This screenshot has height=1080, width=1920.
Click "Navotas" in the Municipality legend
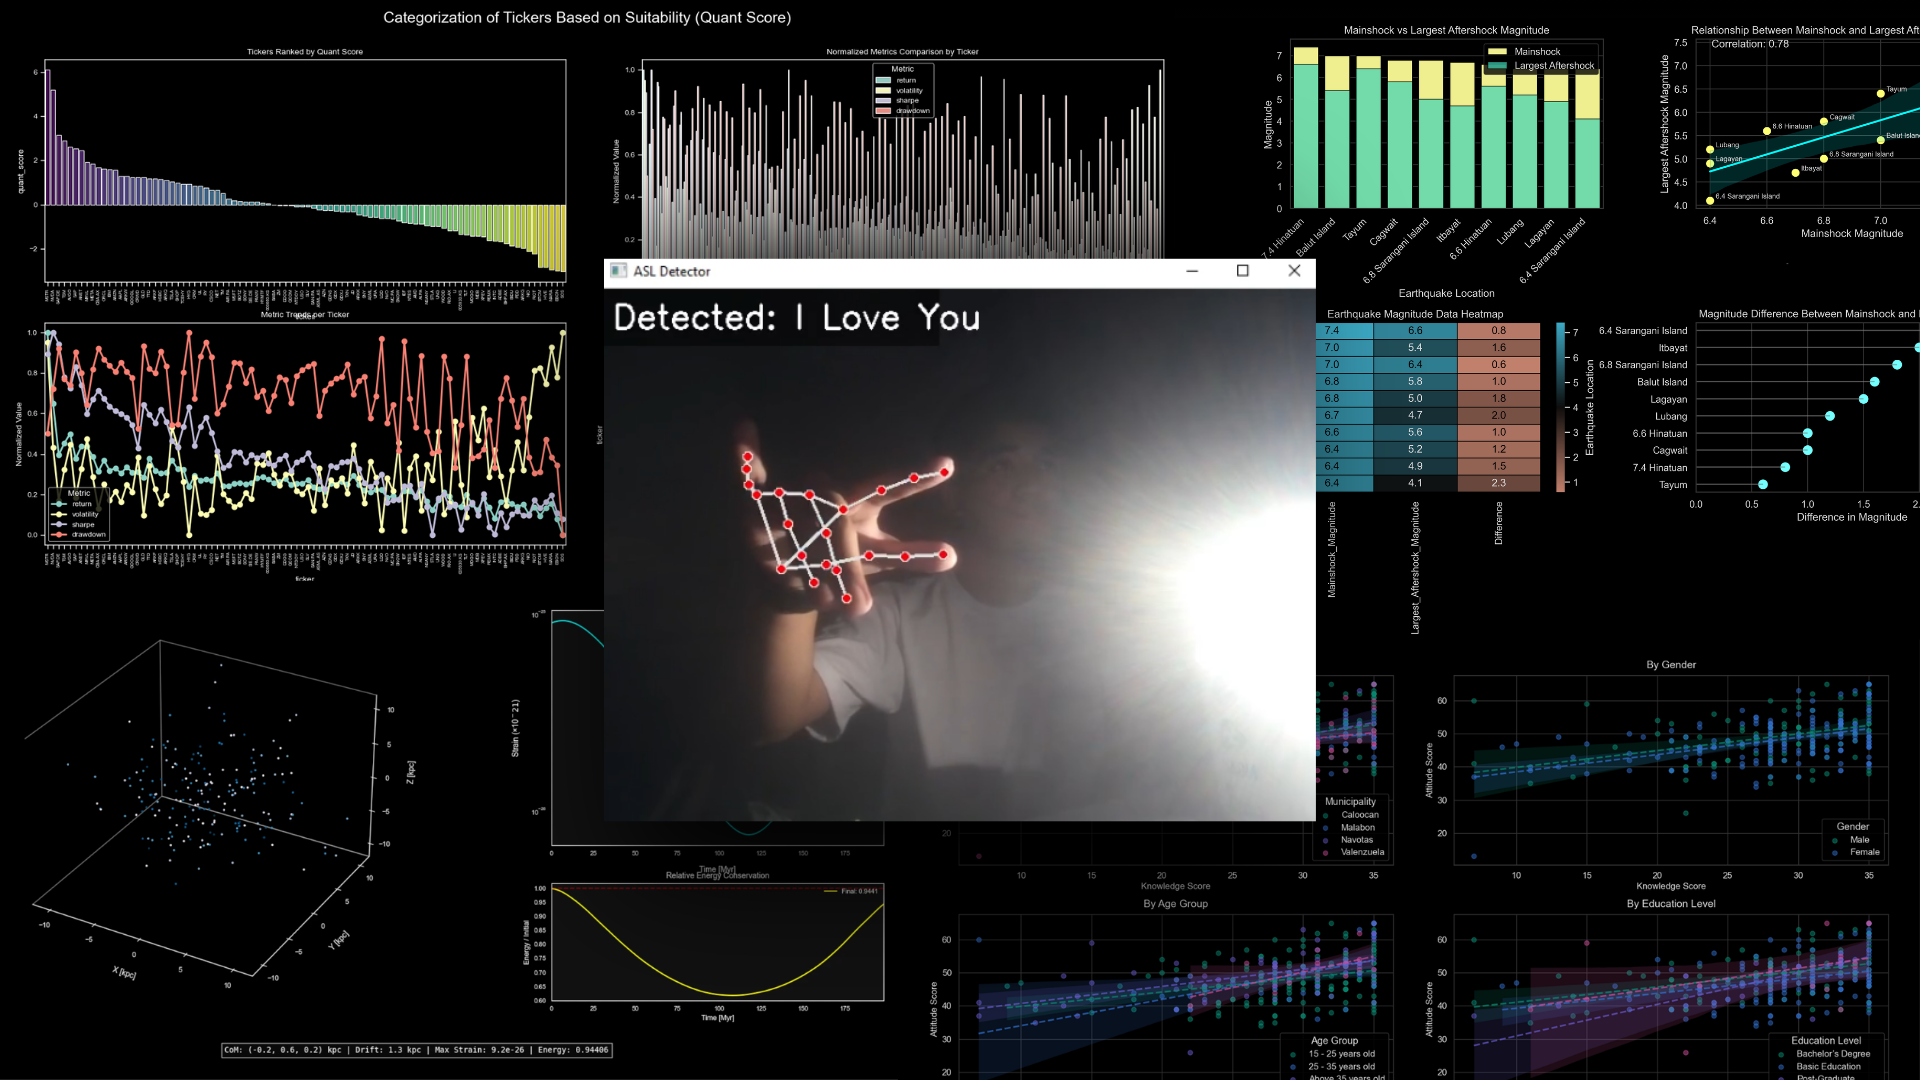point(1357,840)
